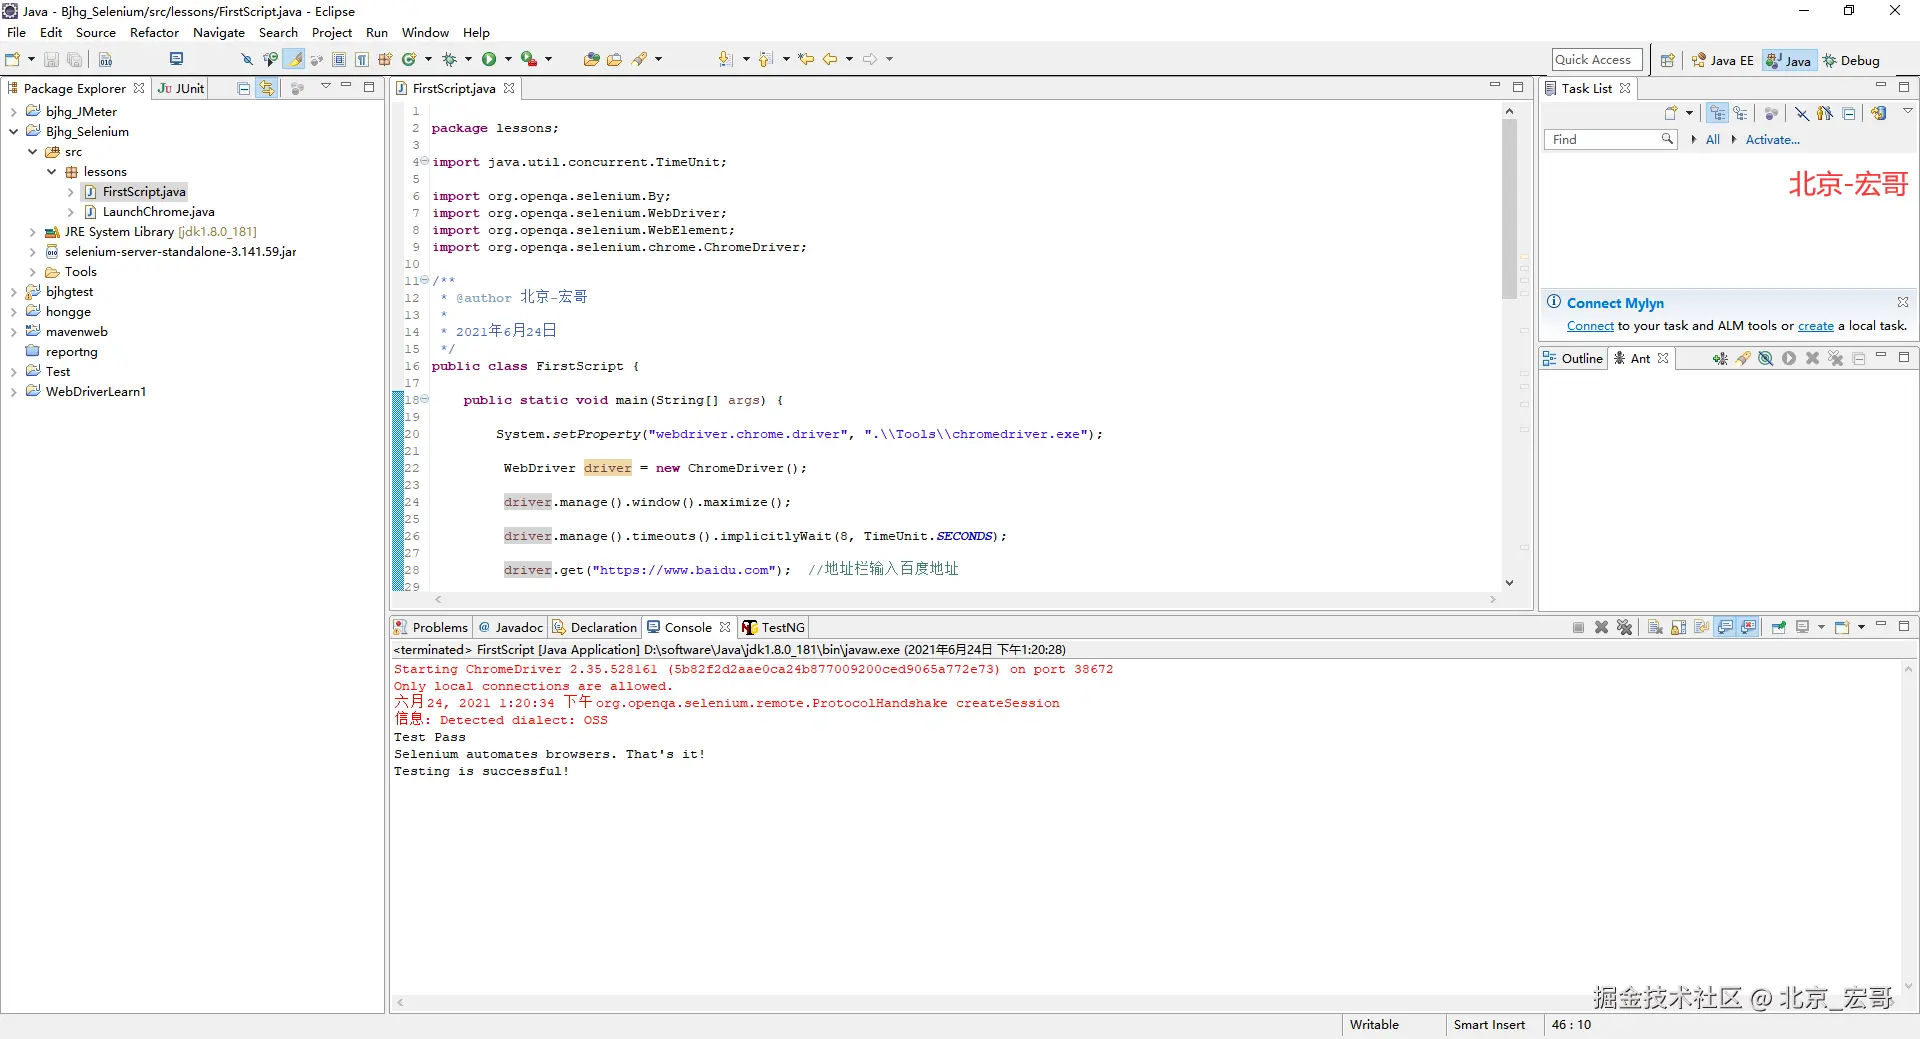Click Clear Console icon

coord(1655,628)
